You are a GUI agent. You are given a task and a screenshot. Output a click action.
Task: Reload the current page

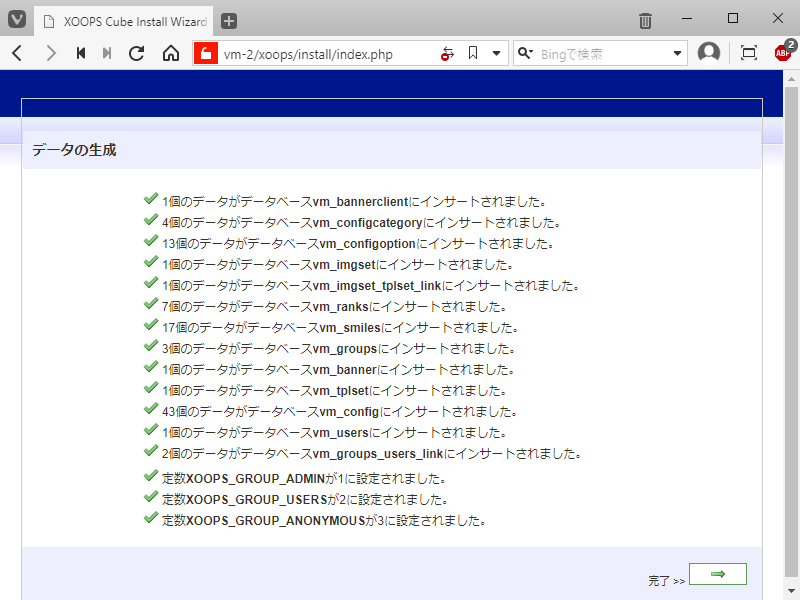point(137,53)
